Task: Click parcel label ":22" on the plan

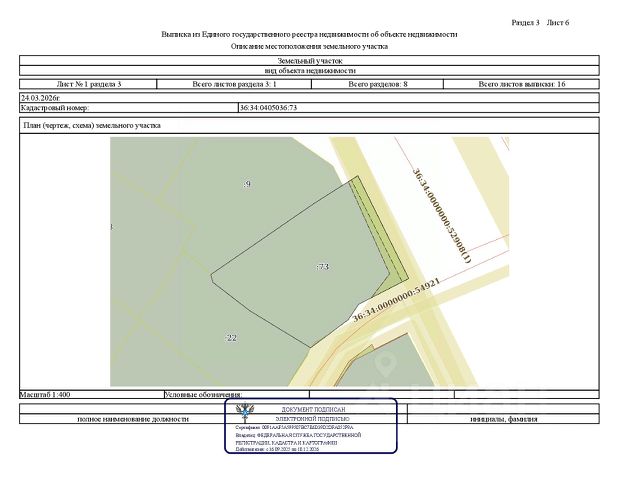Action: click(231, 338)
